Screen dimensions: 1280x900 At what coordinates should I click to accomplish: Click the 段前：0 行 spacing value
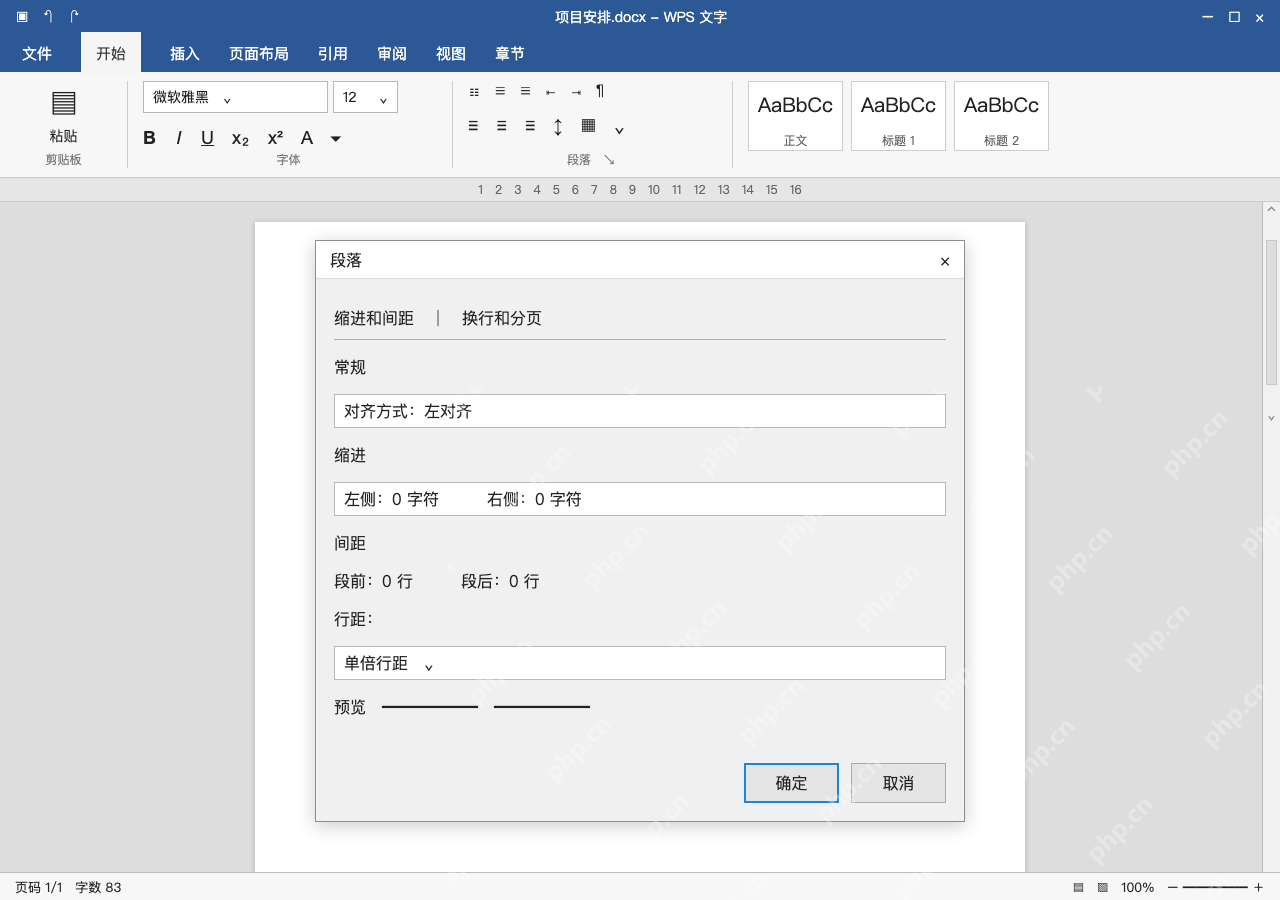point(373,581)
